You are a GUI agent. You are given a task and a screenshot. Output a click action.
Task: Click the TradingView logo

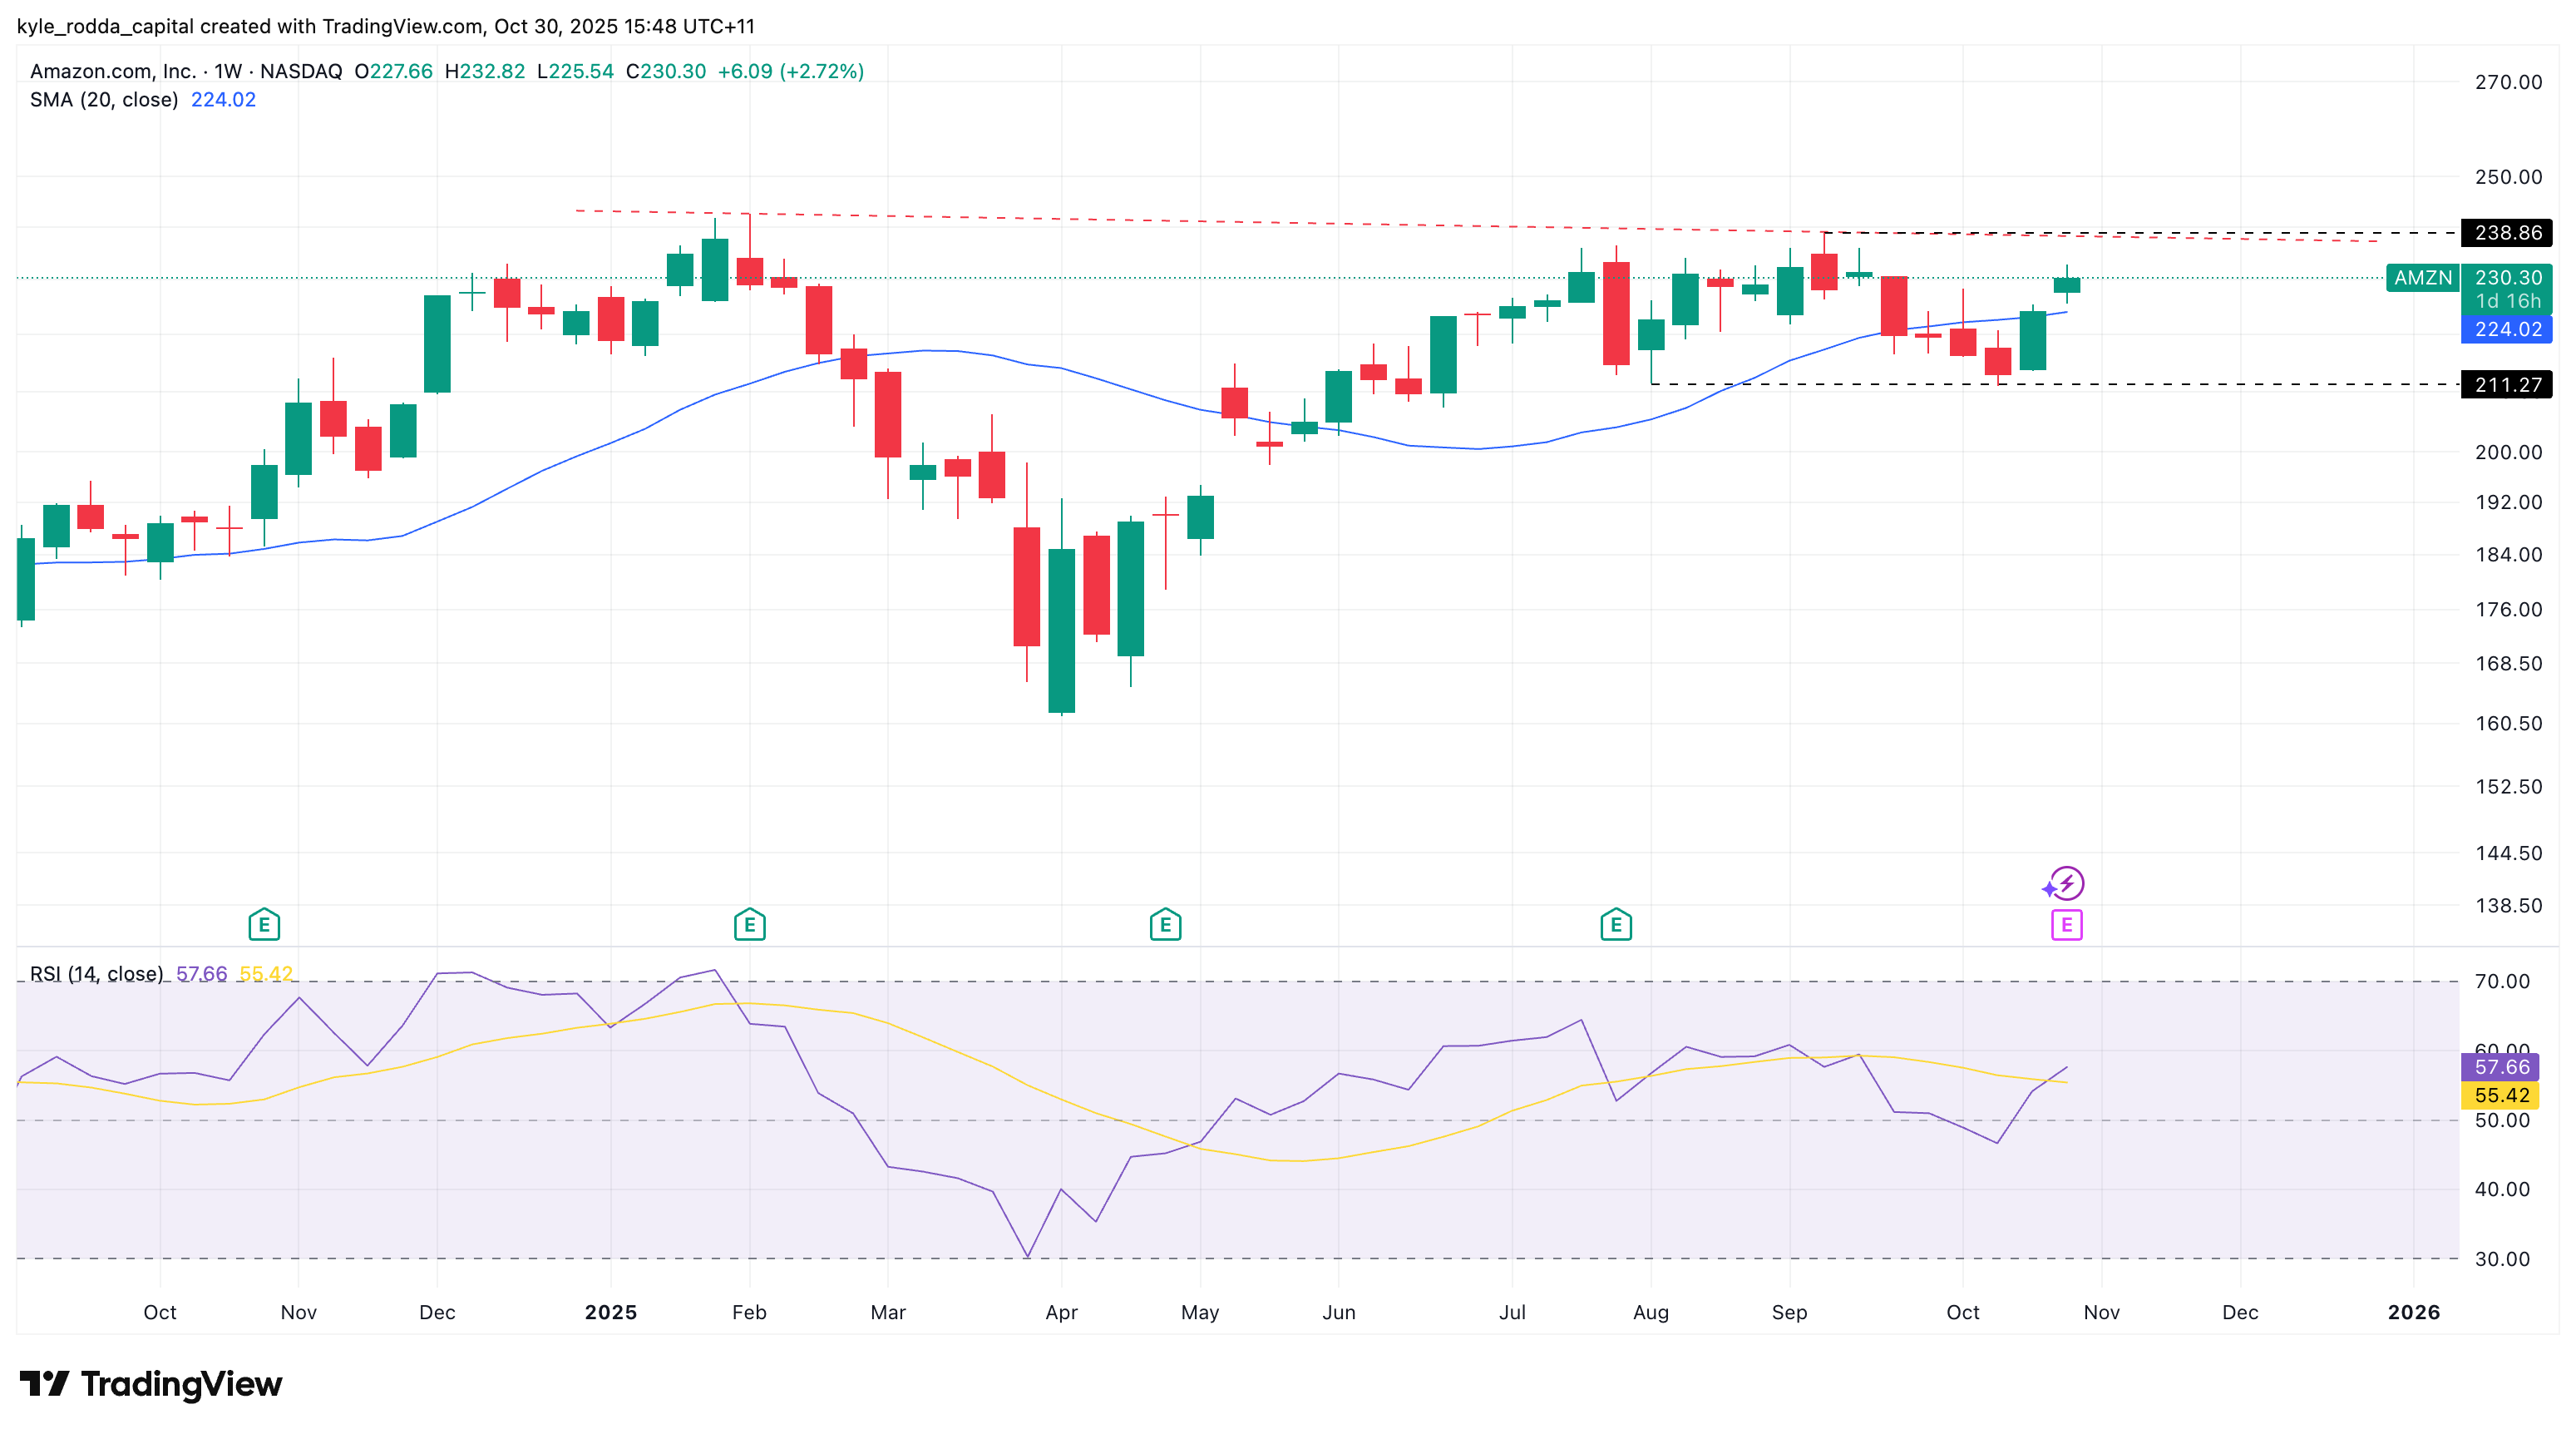click(x=150, y=1384)
